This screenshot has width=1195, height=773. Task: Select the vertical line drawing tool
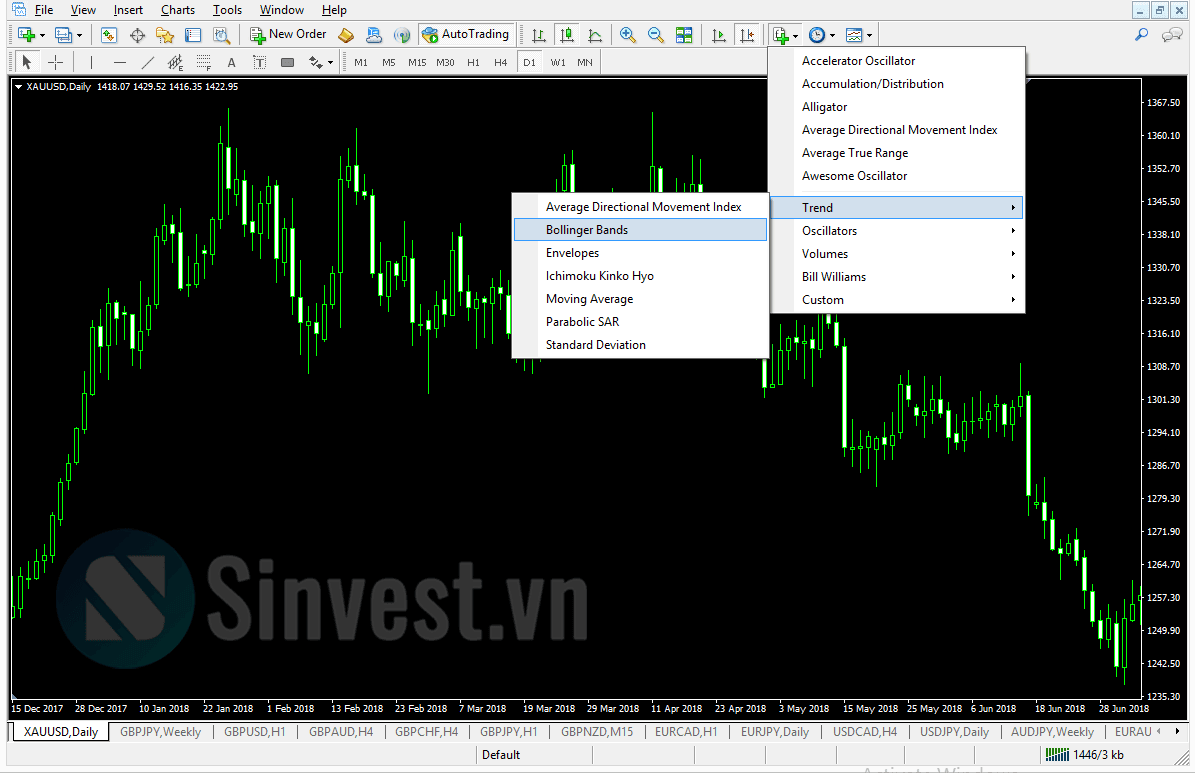(91, 63)
